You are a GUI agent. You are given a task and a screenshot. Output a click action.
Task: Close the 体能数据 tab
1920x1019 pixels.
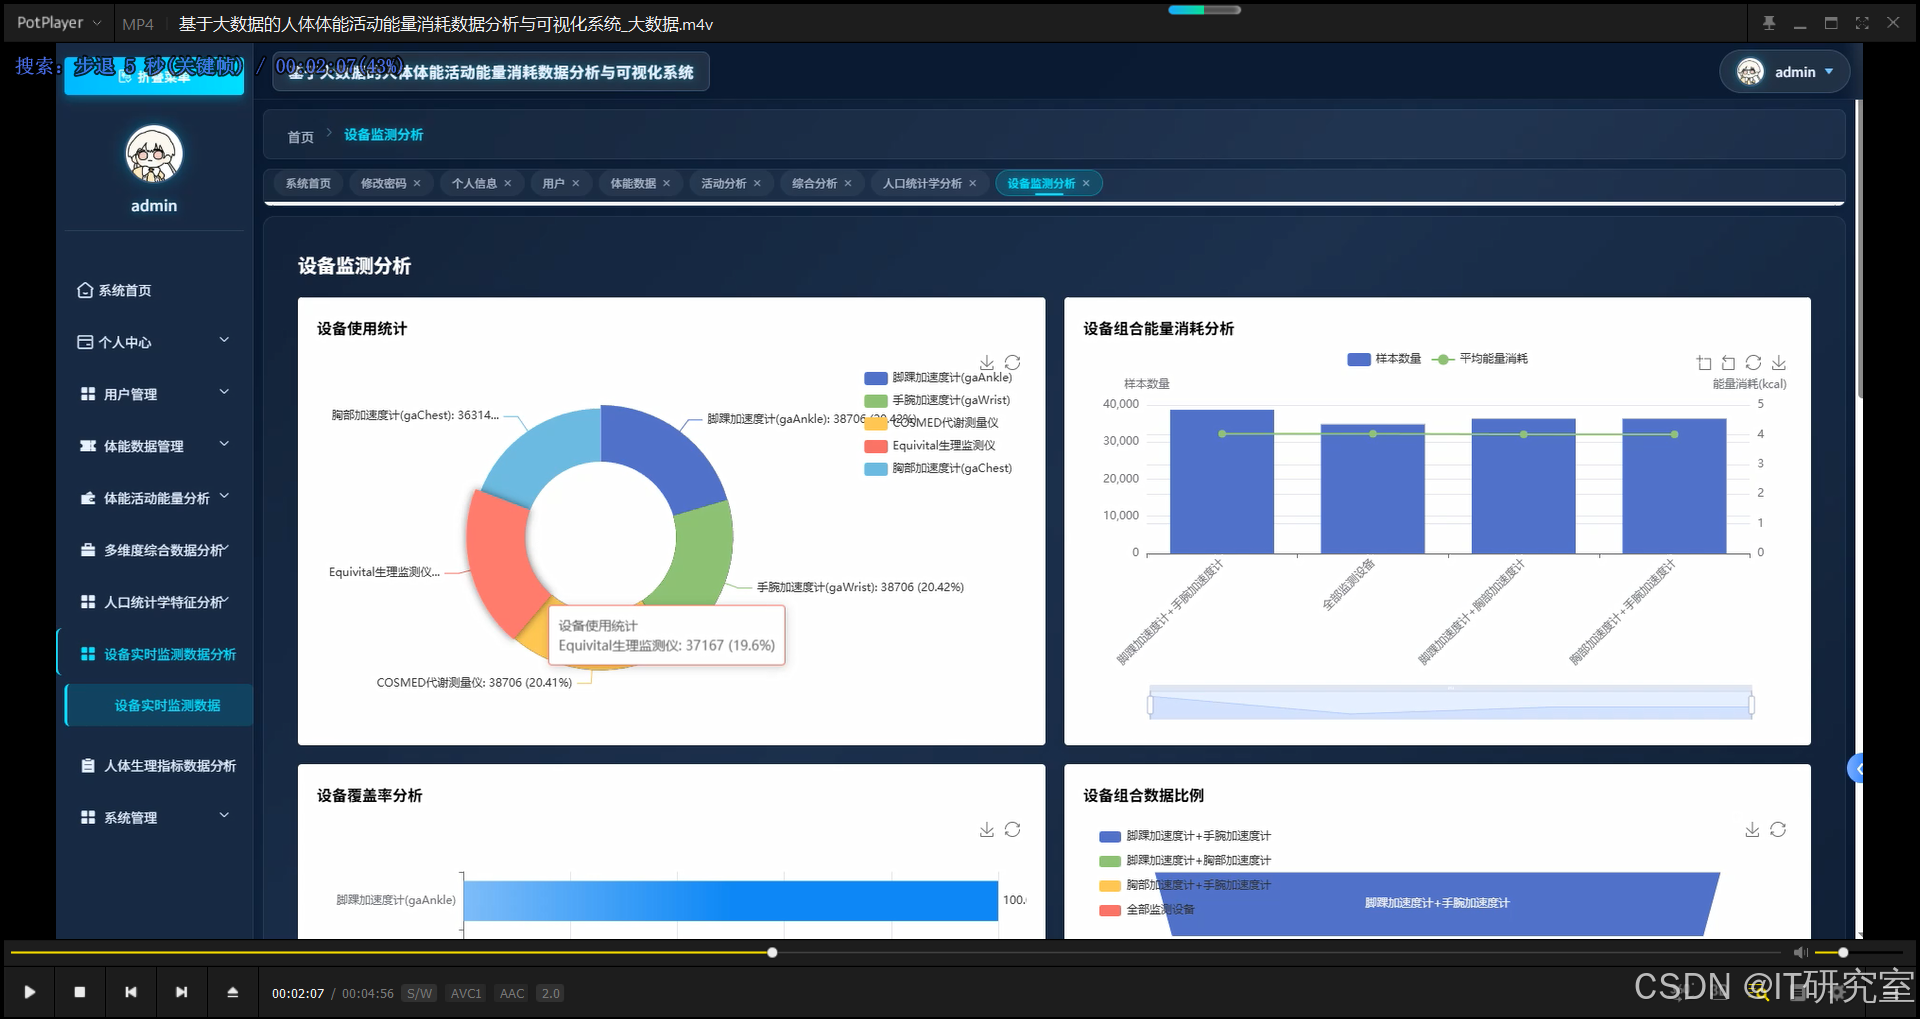point(667,183)
